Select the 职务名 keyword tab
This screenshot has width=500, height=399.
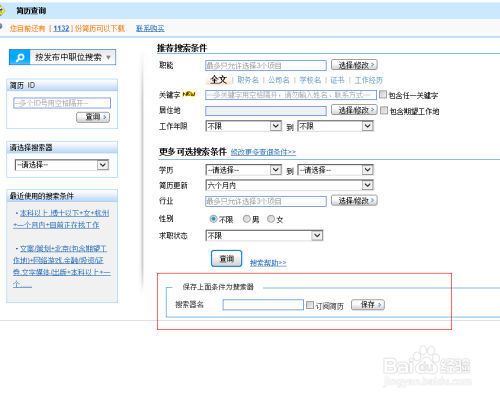pyautogui.click(x=248, y=80)
